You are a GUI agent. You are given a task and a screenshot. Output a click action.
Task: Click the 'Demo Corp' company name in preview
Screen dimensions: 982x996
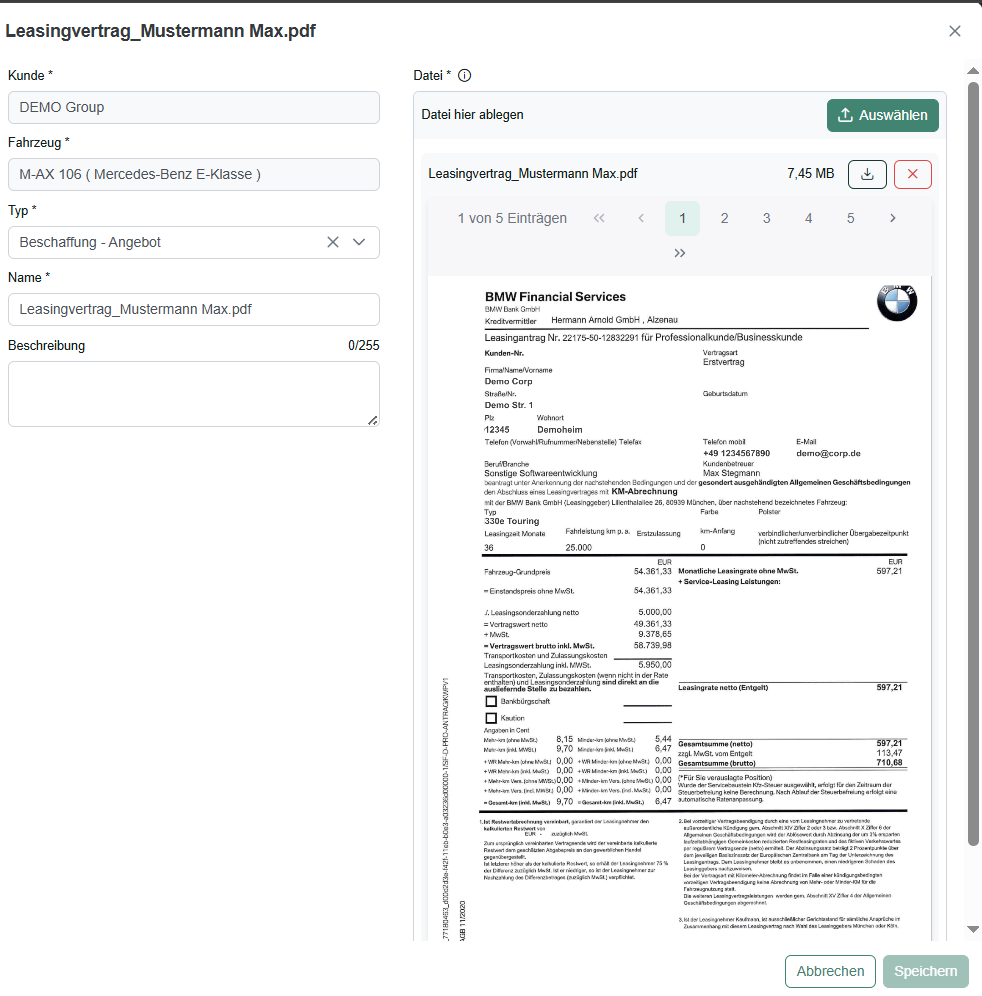[x=508, y=381]
